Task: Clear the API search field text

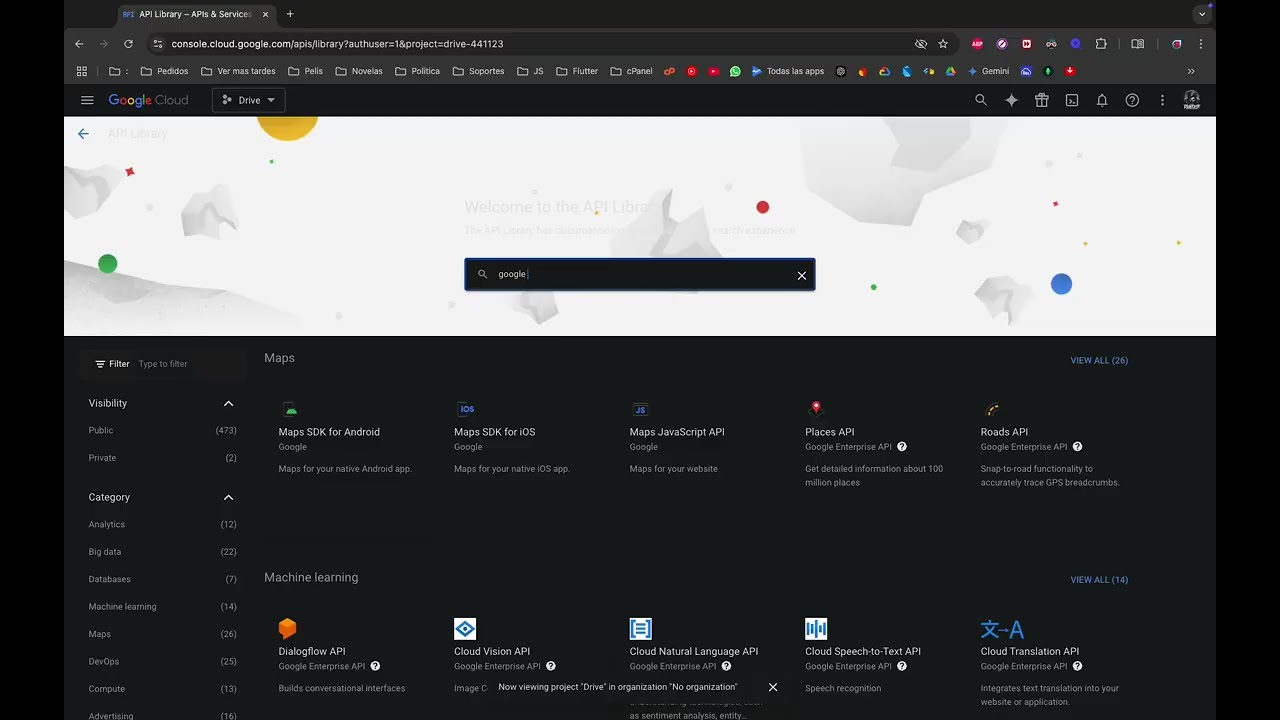Action: tap(801, 275)
